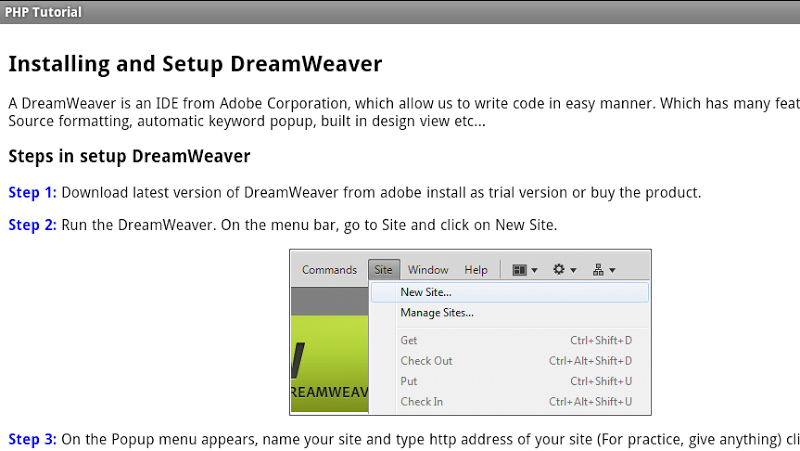This screenshot has height=451, width=800.
Task: Click the layout icon in Dreamweaver toolbar
Action: tap(519, 270)
